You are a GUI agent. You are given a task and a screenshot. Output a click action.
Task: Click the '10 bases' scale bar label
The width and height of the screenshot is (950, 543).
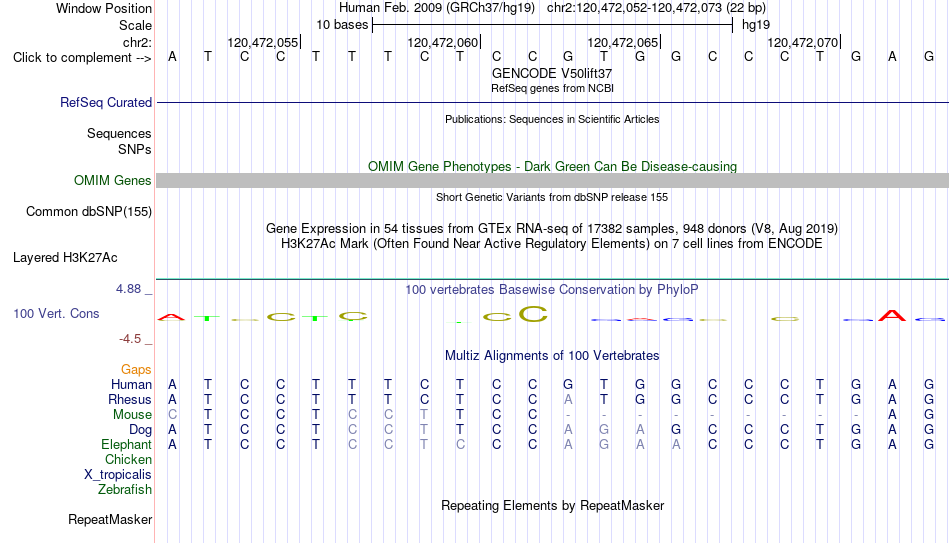tap(342, 25)
